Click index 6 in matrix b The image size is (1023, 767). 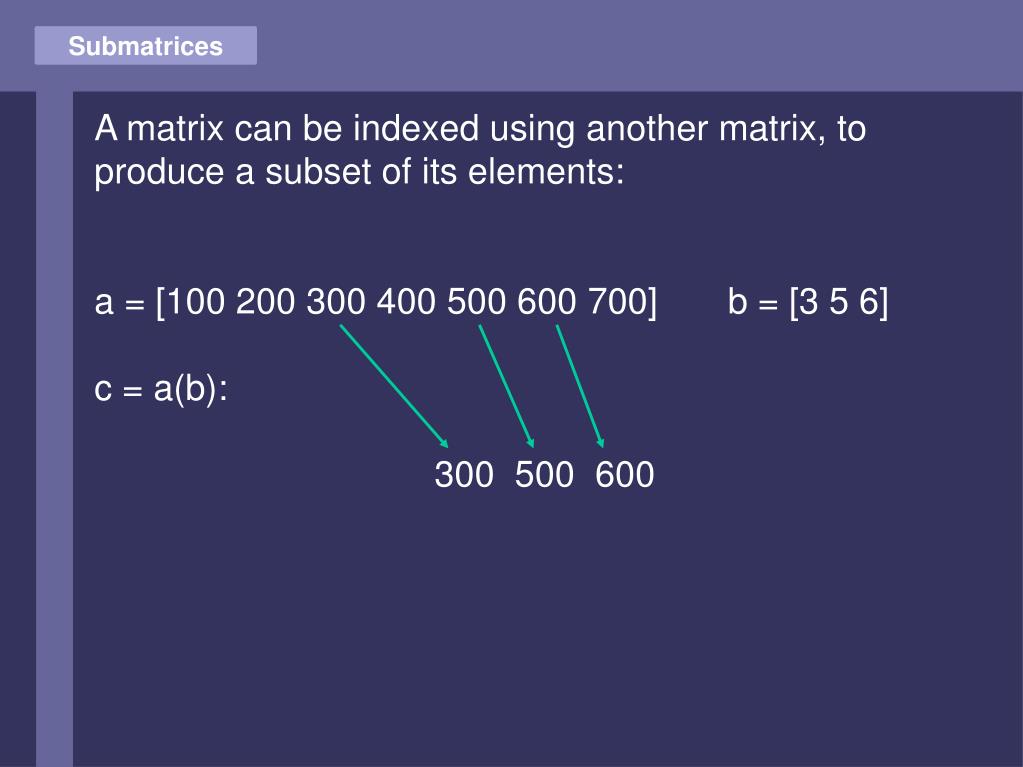tap(868, 302)
